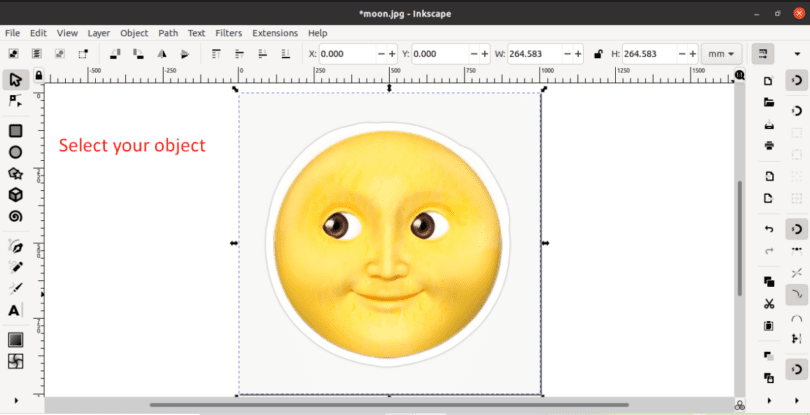The image size is (810, 415).
Task: Expand tool controls bar overflow arrow
Action: click(x=797, y=54)
